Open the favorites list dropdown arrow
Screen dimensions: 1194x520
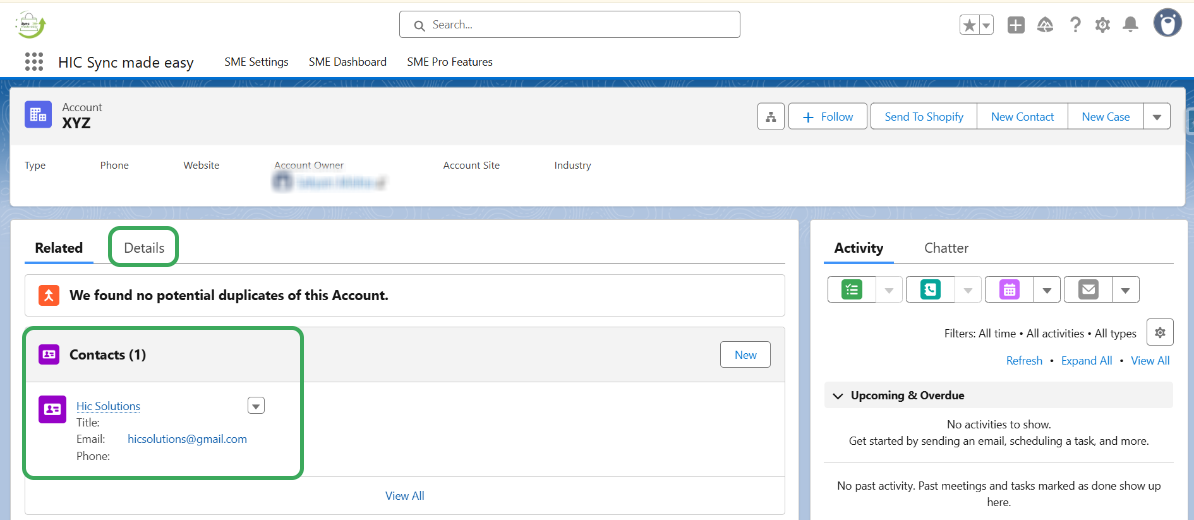tap(986, 25)
